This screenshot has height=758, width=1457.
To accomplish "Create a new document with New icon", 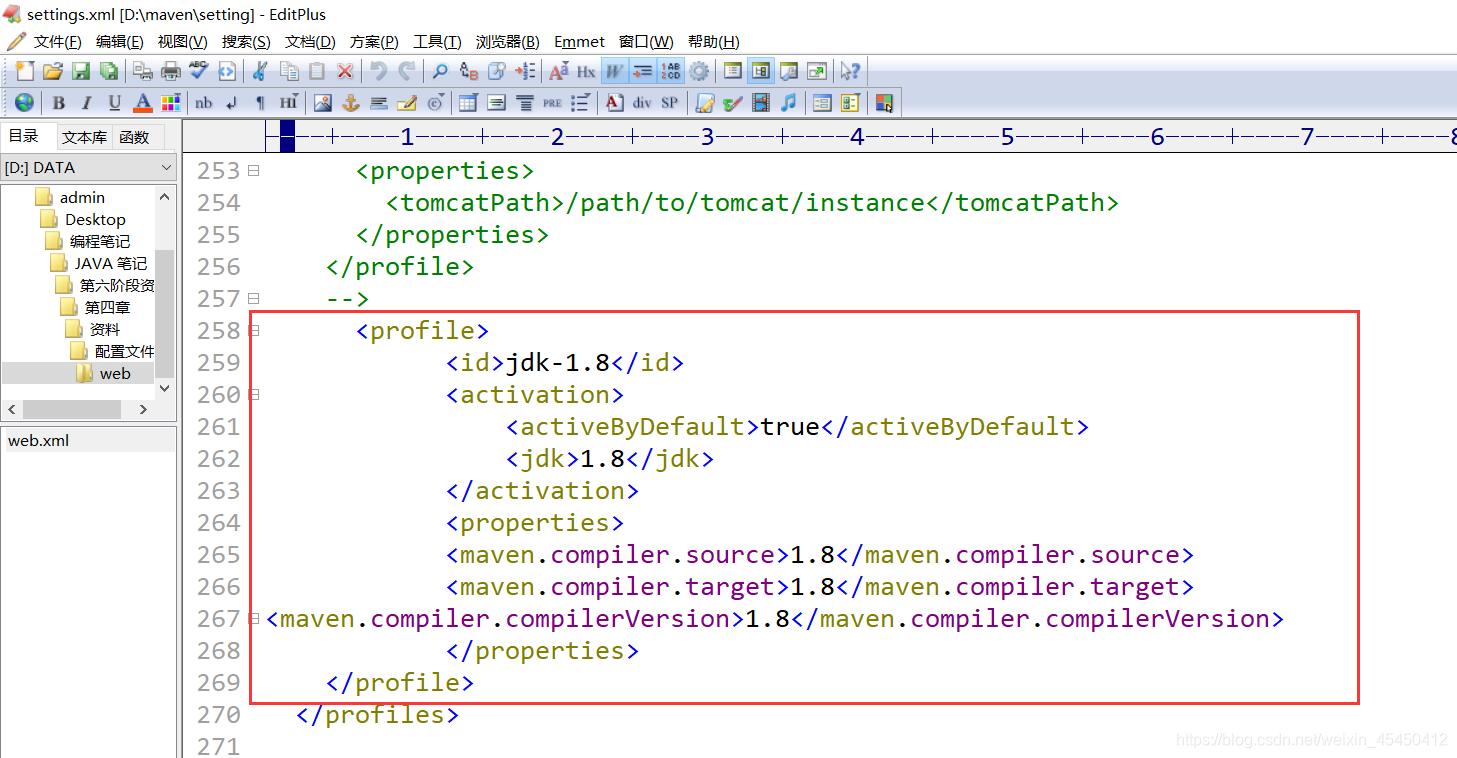I will [25, 71].
